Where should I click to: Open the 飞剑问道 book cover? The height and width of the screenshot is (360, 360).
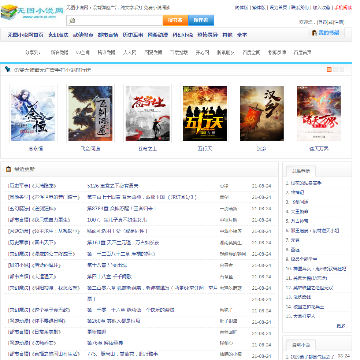tap(90, 113)
